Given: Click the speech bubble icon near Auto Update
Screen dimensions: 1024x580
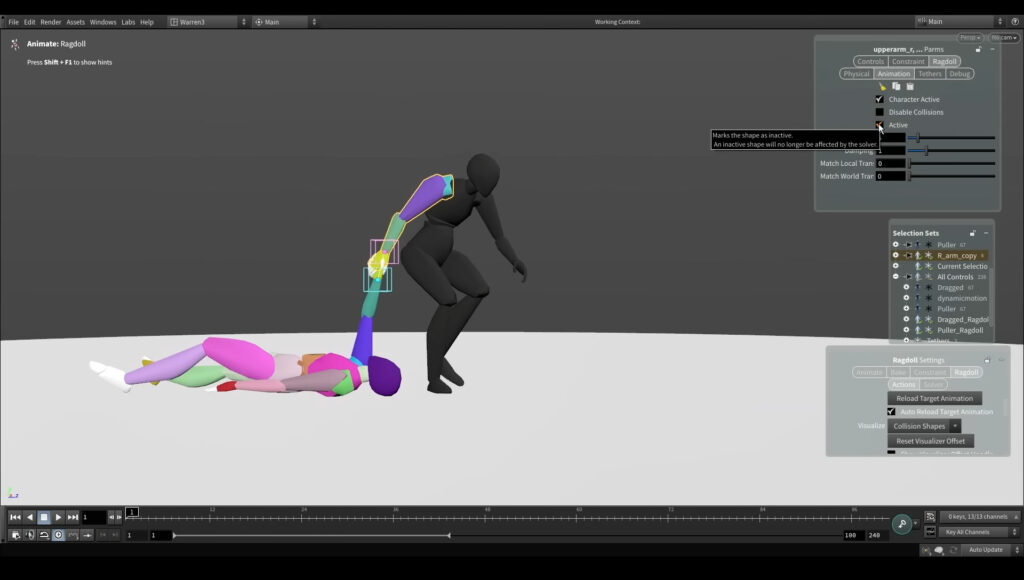Looking at the screenshot, I should click(x=938, y=550).
